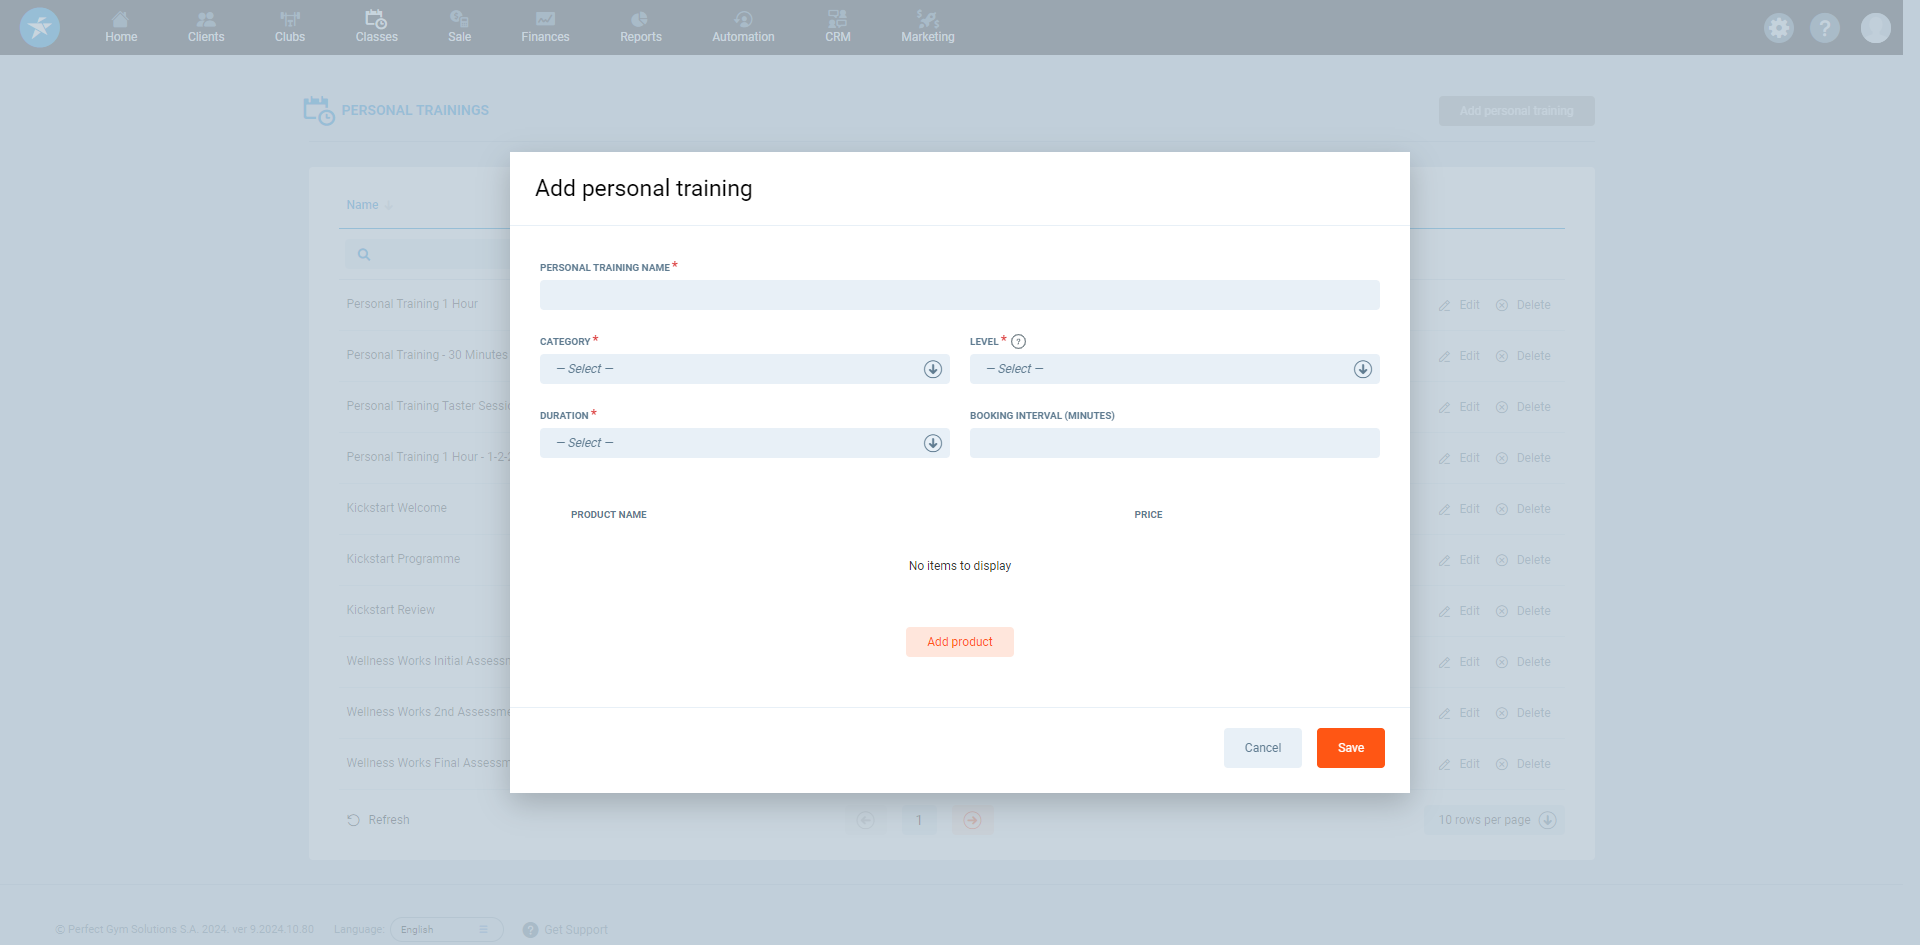This screenshot has width=1920, height=945.
Task: Click the search magnifier icon in Name filter
Action: pos(364,255)
